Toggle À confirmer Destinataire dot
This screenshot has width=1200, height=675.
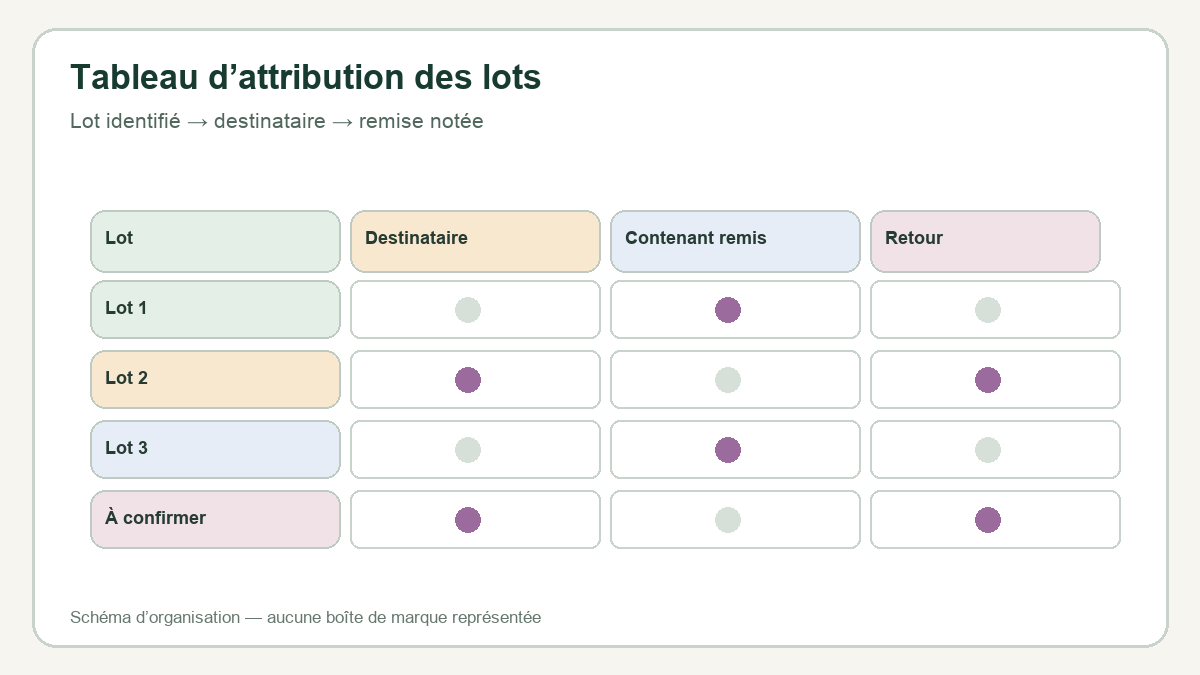468,520
